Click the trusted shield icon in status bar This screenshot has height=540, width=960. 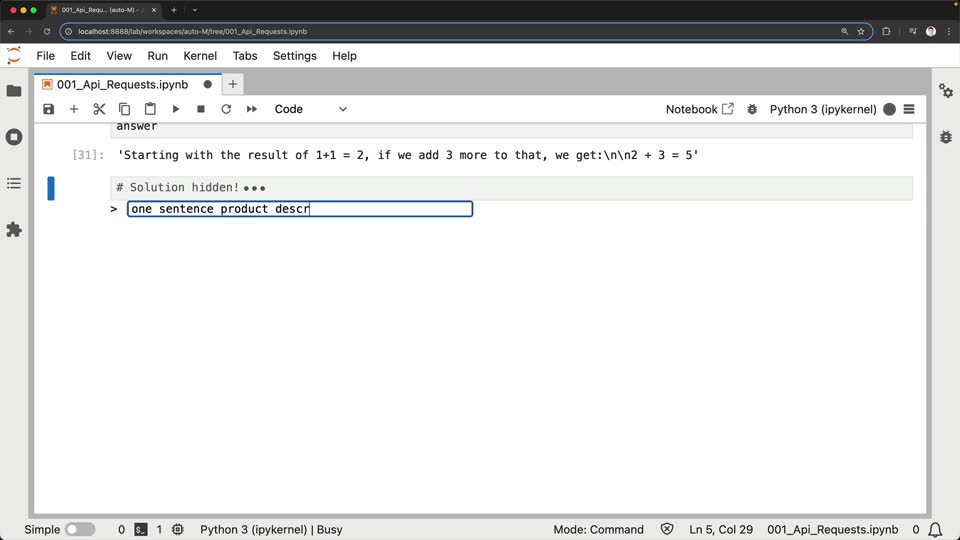[x=667, y=529]
